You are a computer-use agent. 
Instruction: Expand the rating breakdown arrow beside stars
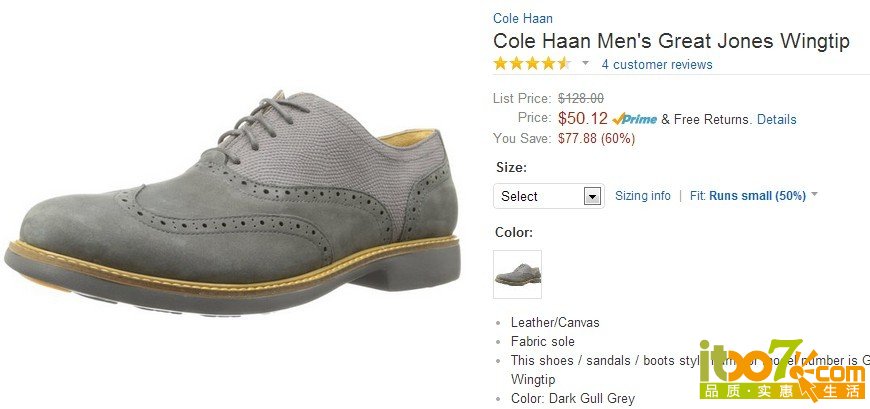point(585,63)
